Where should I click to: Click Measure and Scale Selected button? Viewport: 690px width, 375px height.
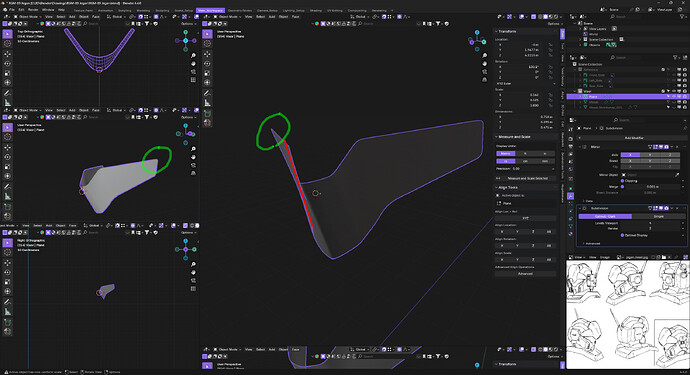coord(525,178)
